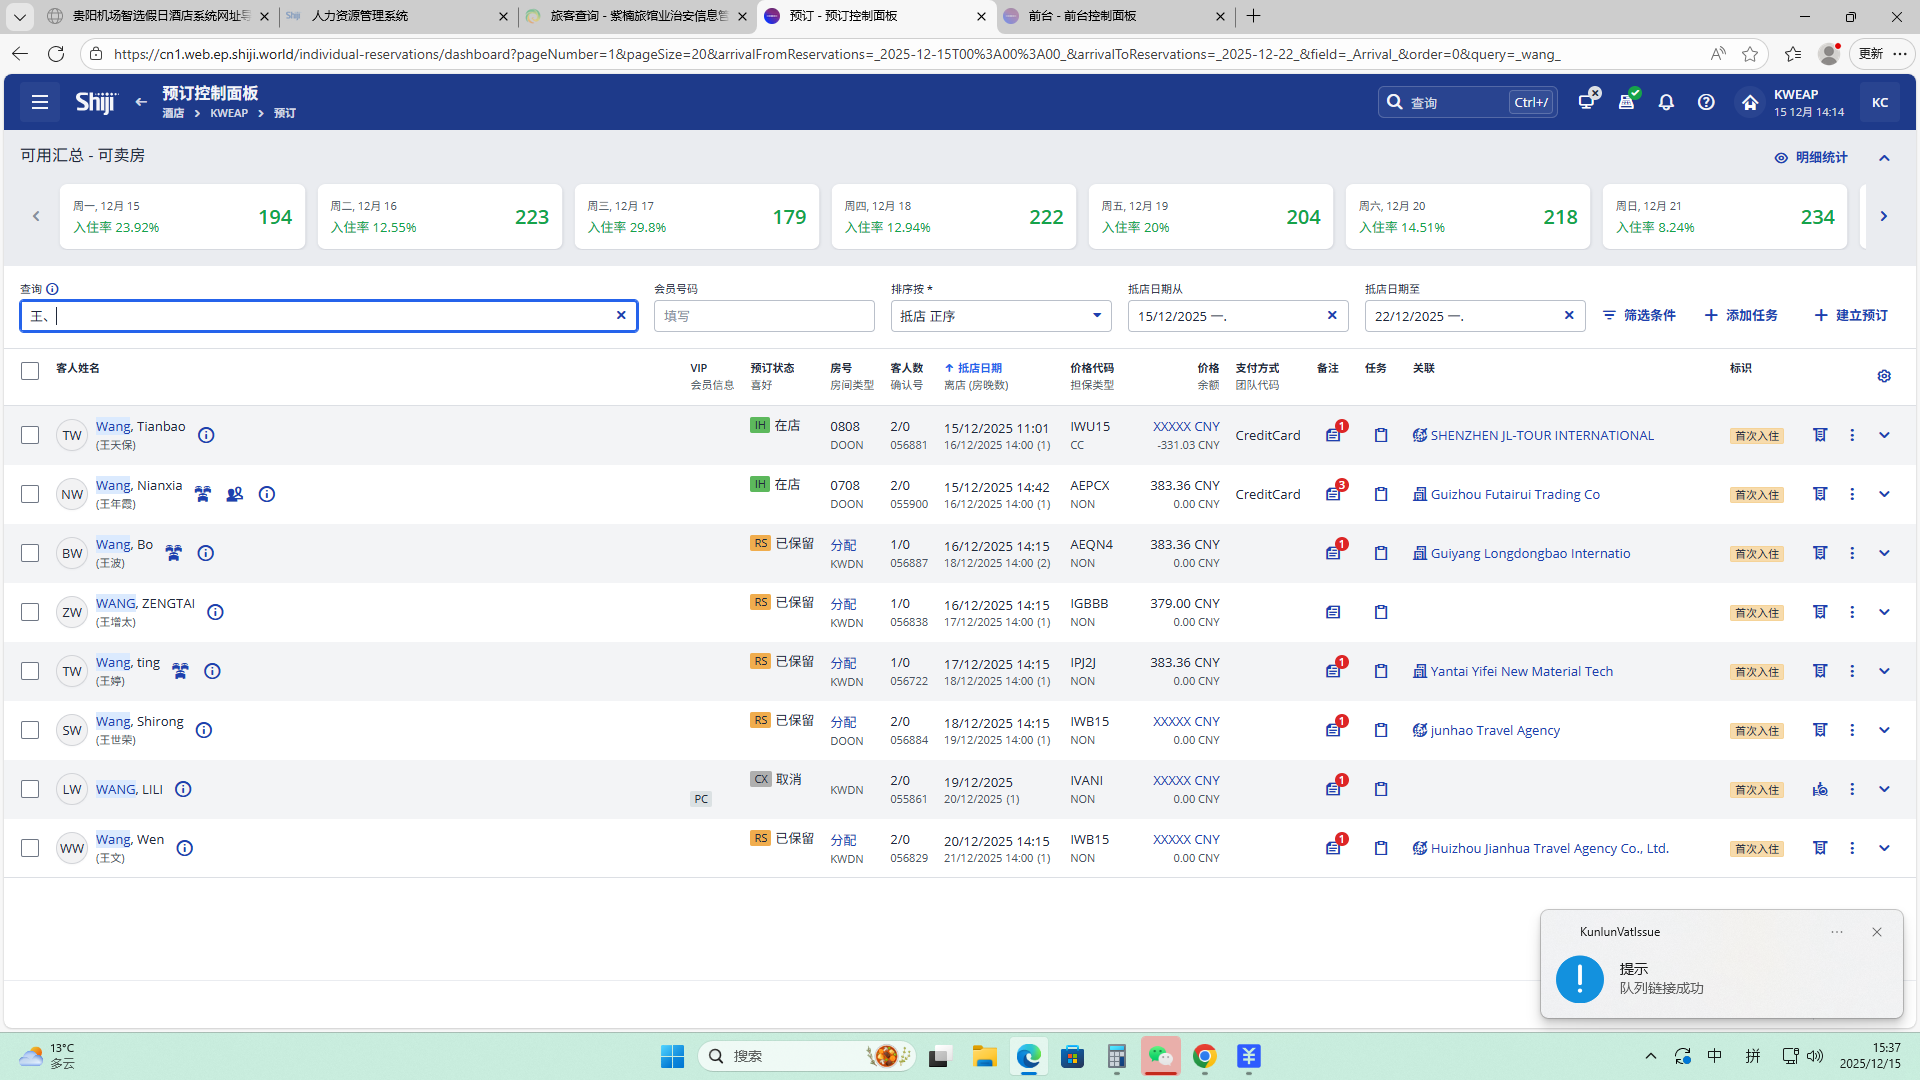
Task: Open table settings gear icon
Action: point(1884,376)
